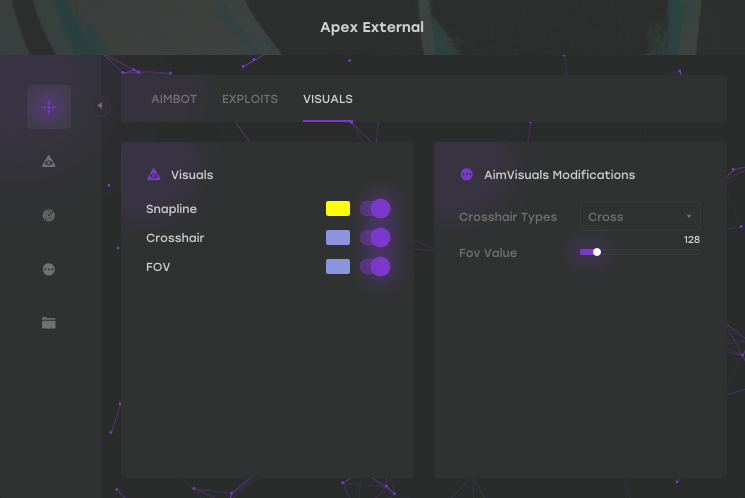This screenshot has width=745, height=498.
Task: Click the Visuals panel eye-triangle header icon
Action: click(153, 174)
